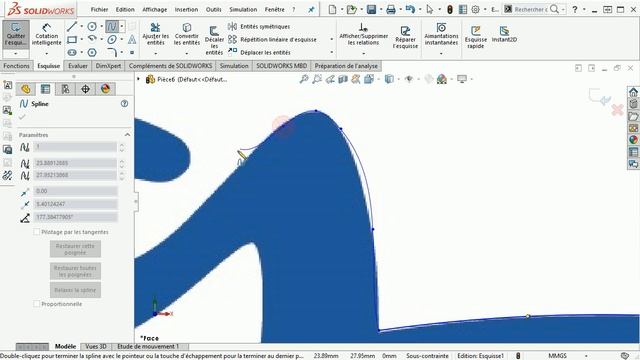Viewport: 640px width, 360px height.
Task: Open Spline PropertyManager help icon
Action: 124,104
